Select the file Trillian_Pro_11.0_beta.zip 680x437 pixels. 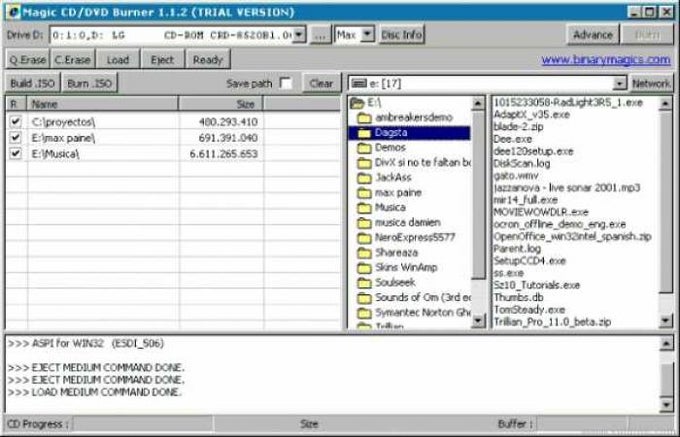pos(552,322)
